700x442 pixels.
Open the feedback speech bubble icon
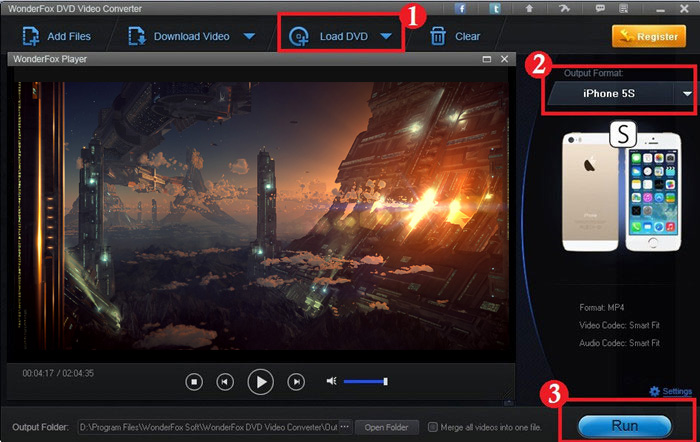tap(600, 8)
